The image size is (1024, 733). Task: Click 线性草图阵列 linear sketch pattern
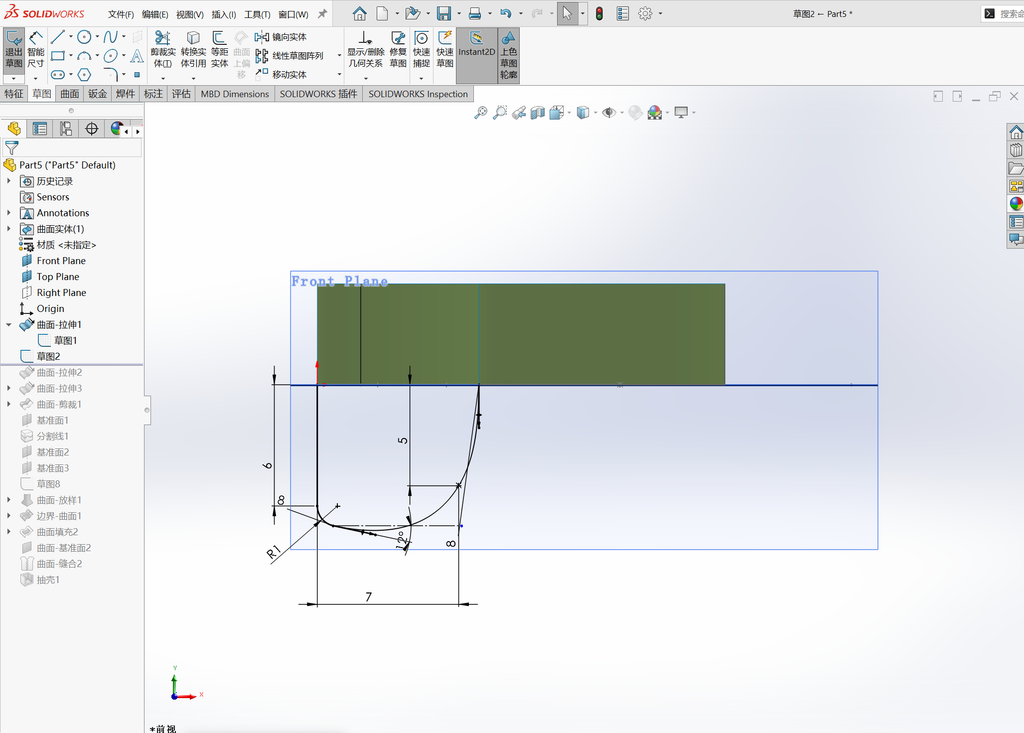pos(289,56)
